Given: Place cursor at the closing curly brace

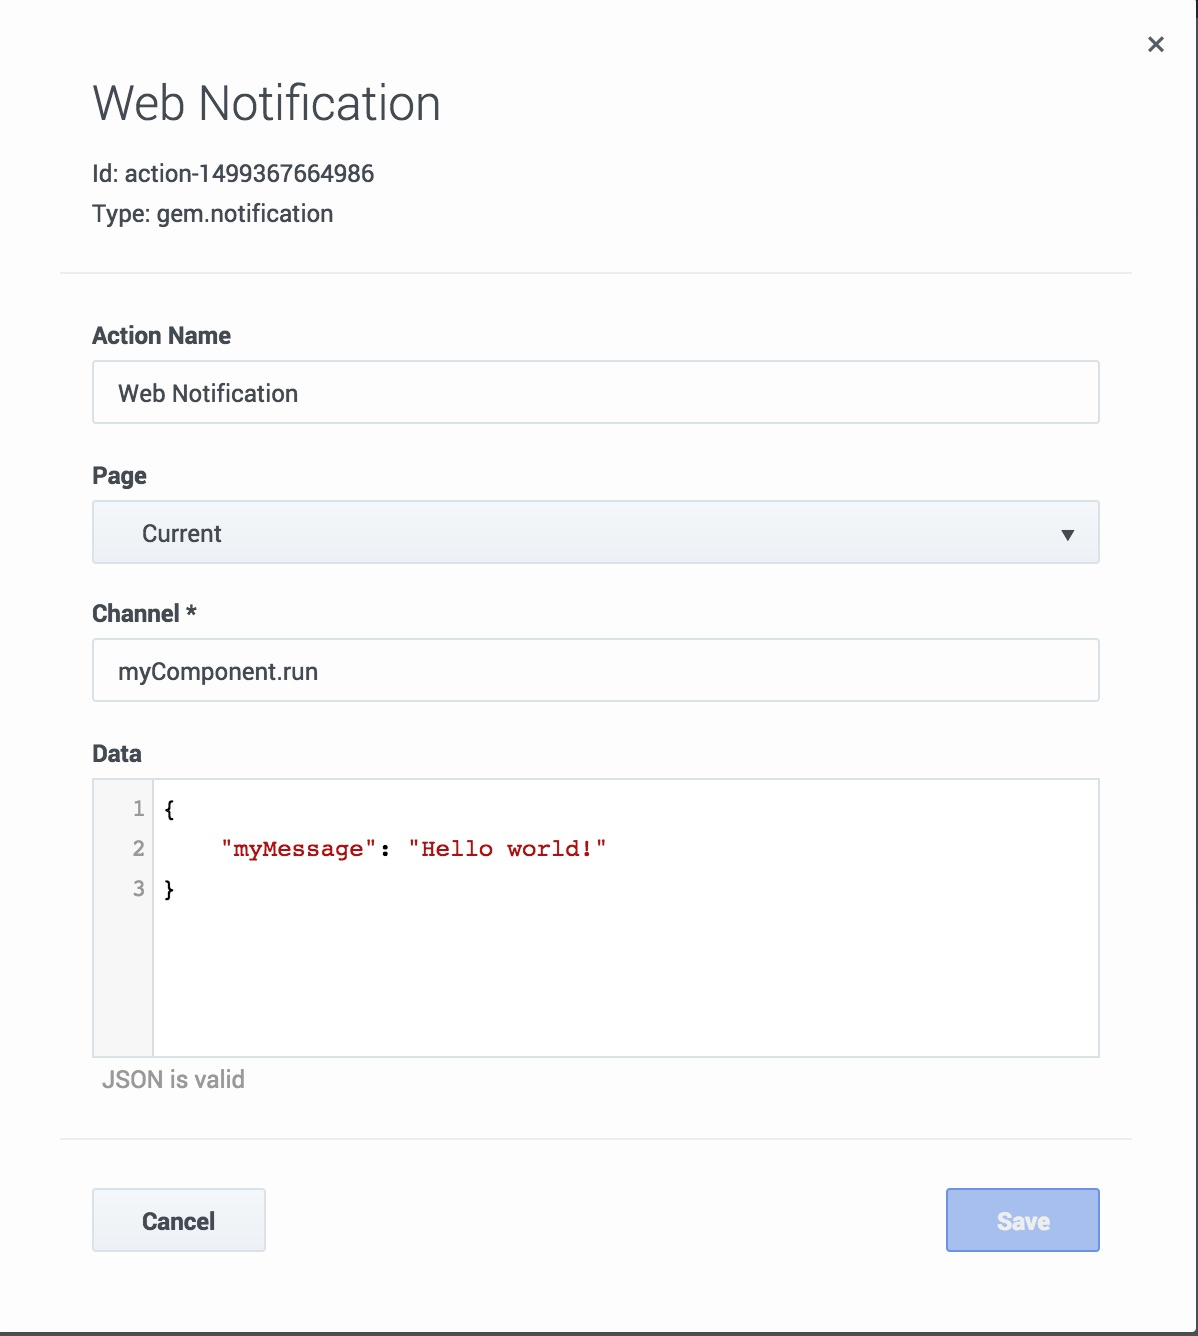Looking at the screenshot, I should point(169,889).
